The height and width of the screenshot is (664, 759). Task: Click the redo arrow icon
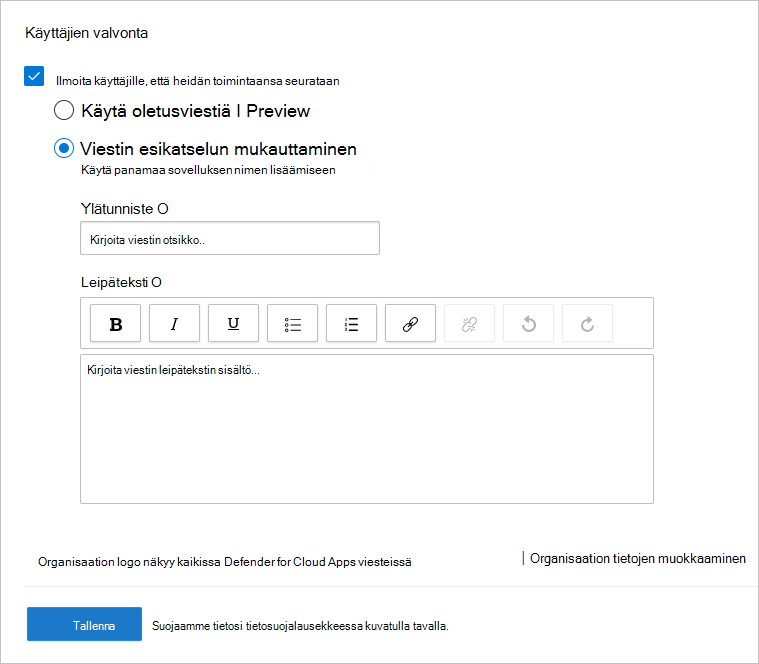click(x=587, y=323)
